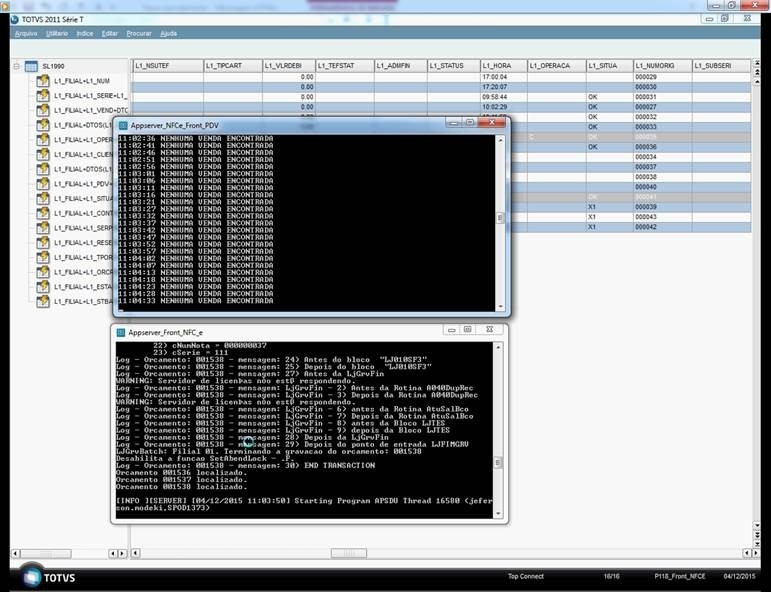
Task: Select the L1_FILIAL+L1_SITUA index entry
Action: click(84, 199)
